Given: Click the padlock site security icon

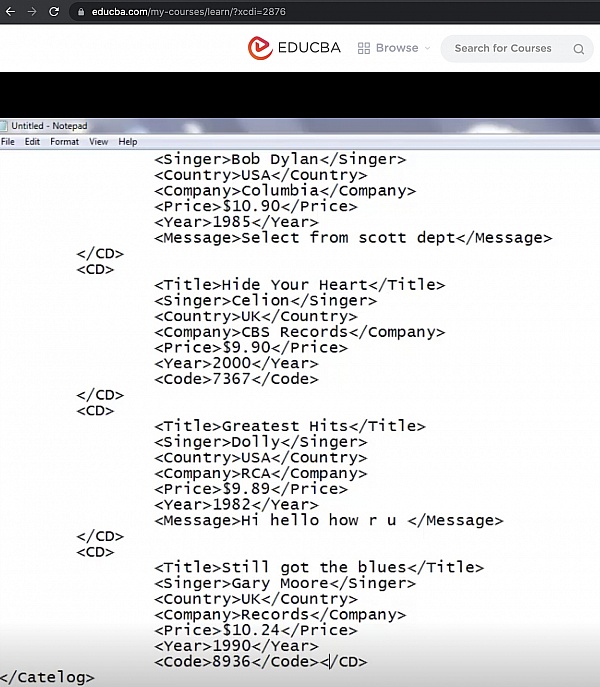Looking at the screenshot, I should tap(82, 13).
